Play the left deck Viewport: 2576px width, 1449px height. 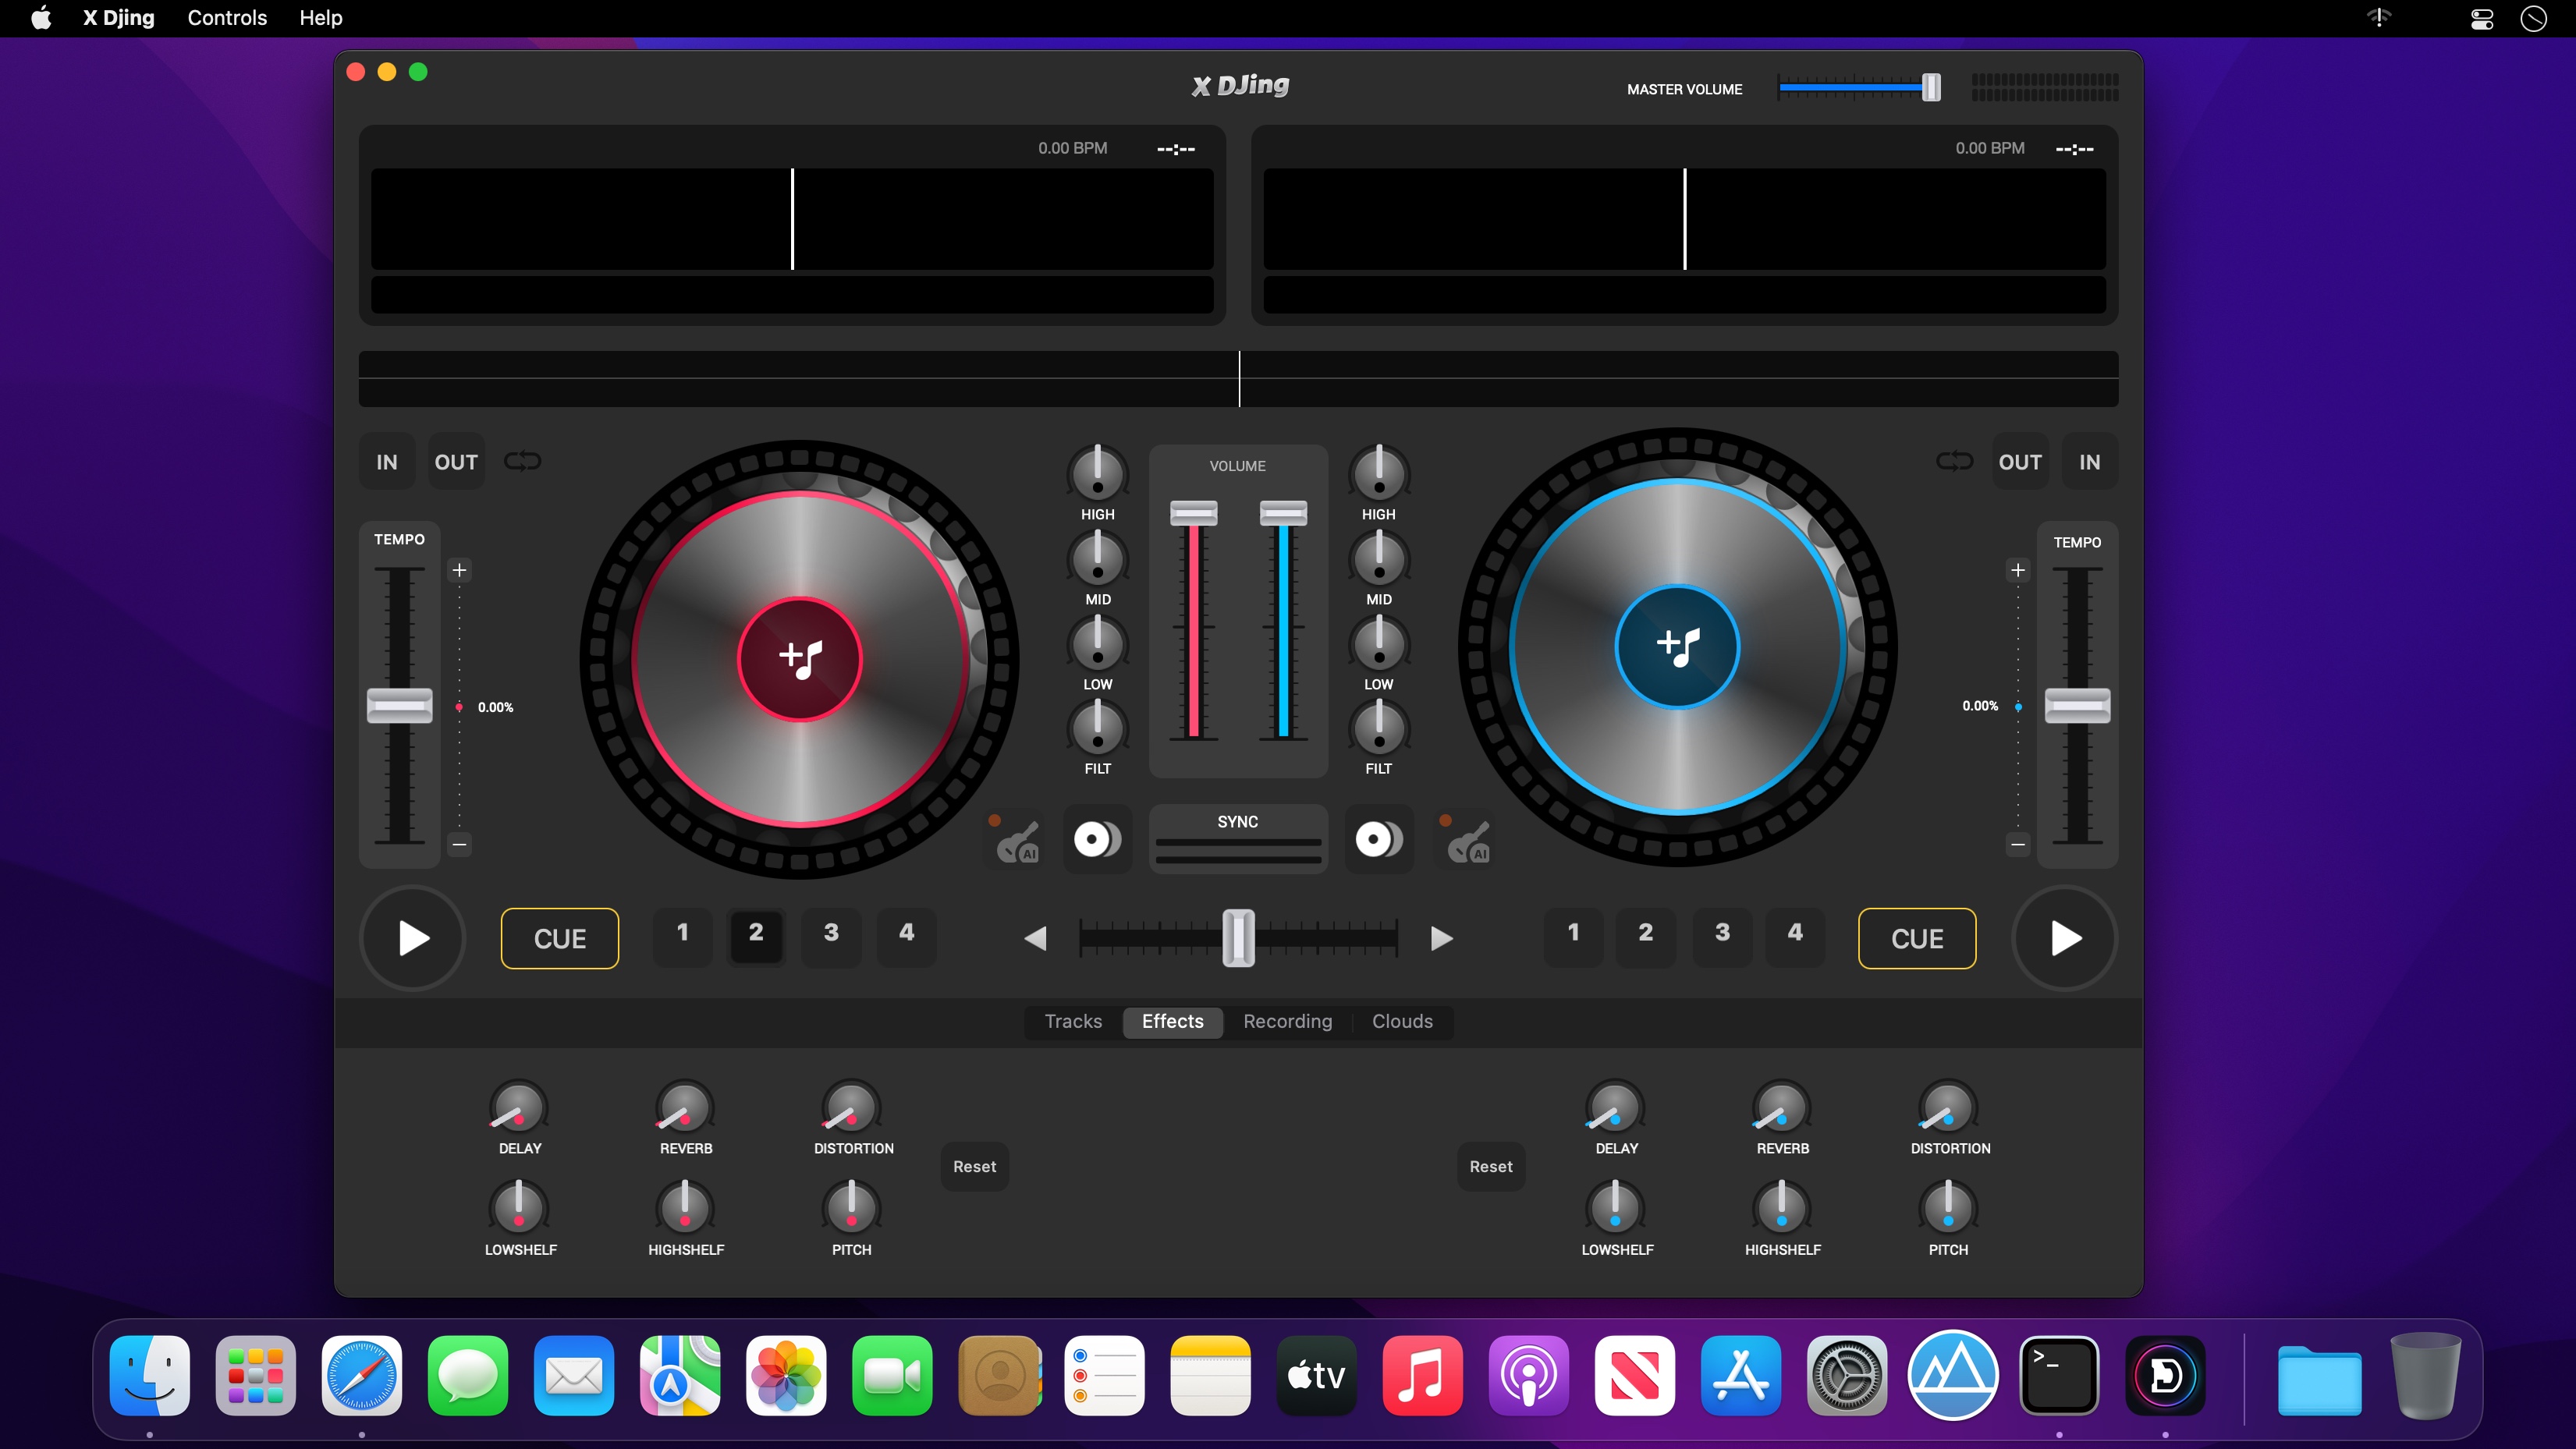click(412, 938)
